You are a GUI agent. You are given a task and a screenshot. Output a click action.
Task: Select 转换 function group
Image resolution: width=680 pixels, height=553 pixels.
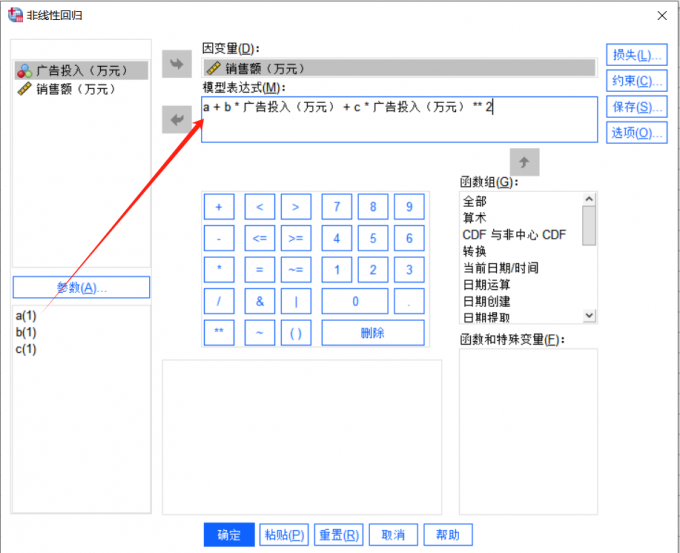pos(474,251)
